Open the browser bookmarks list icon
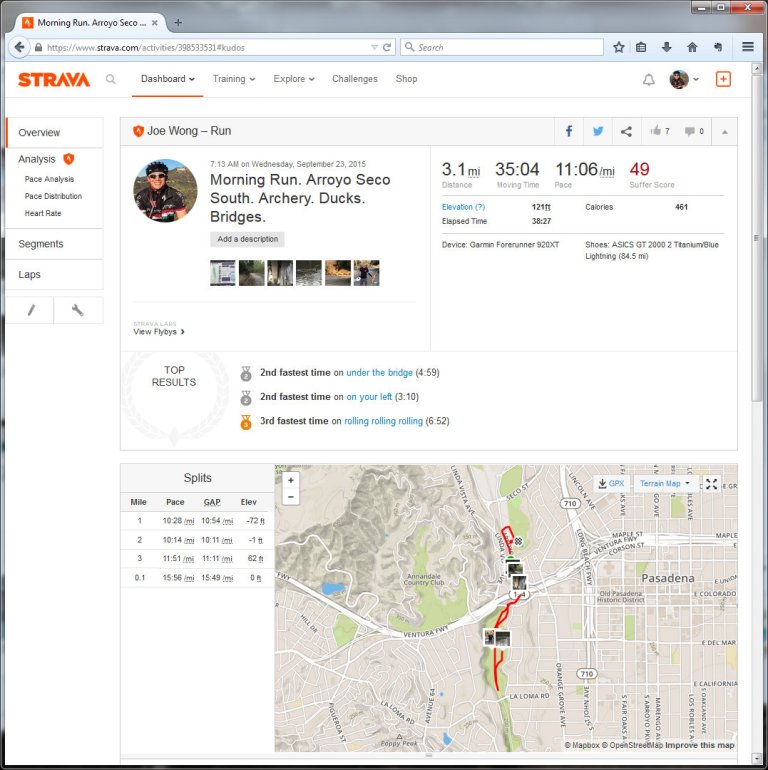Image resolution: width=768 pixels, height=770 pixels. coord(641,47)
